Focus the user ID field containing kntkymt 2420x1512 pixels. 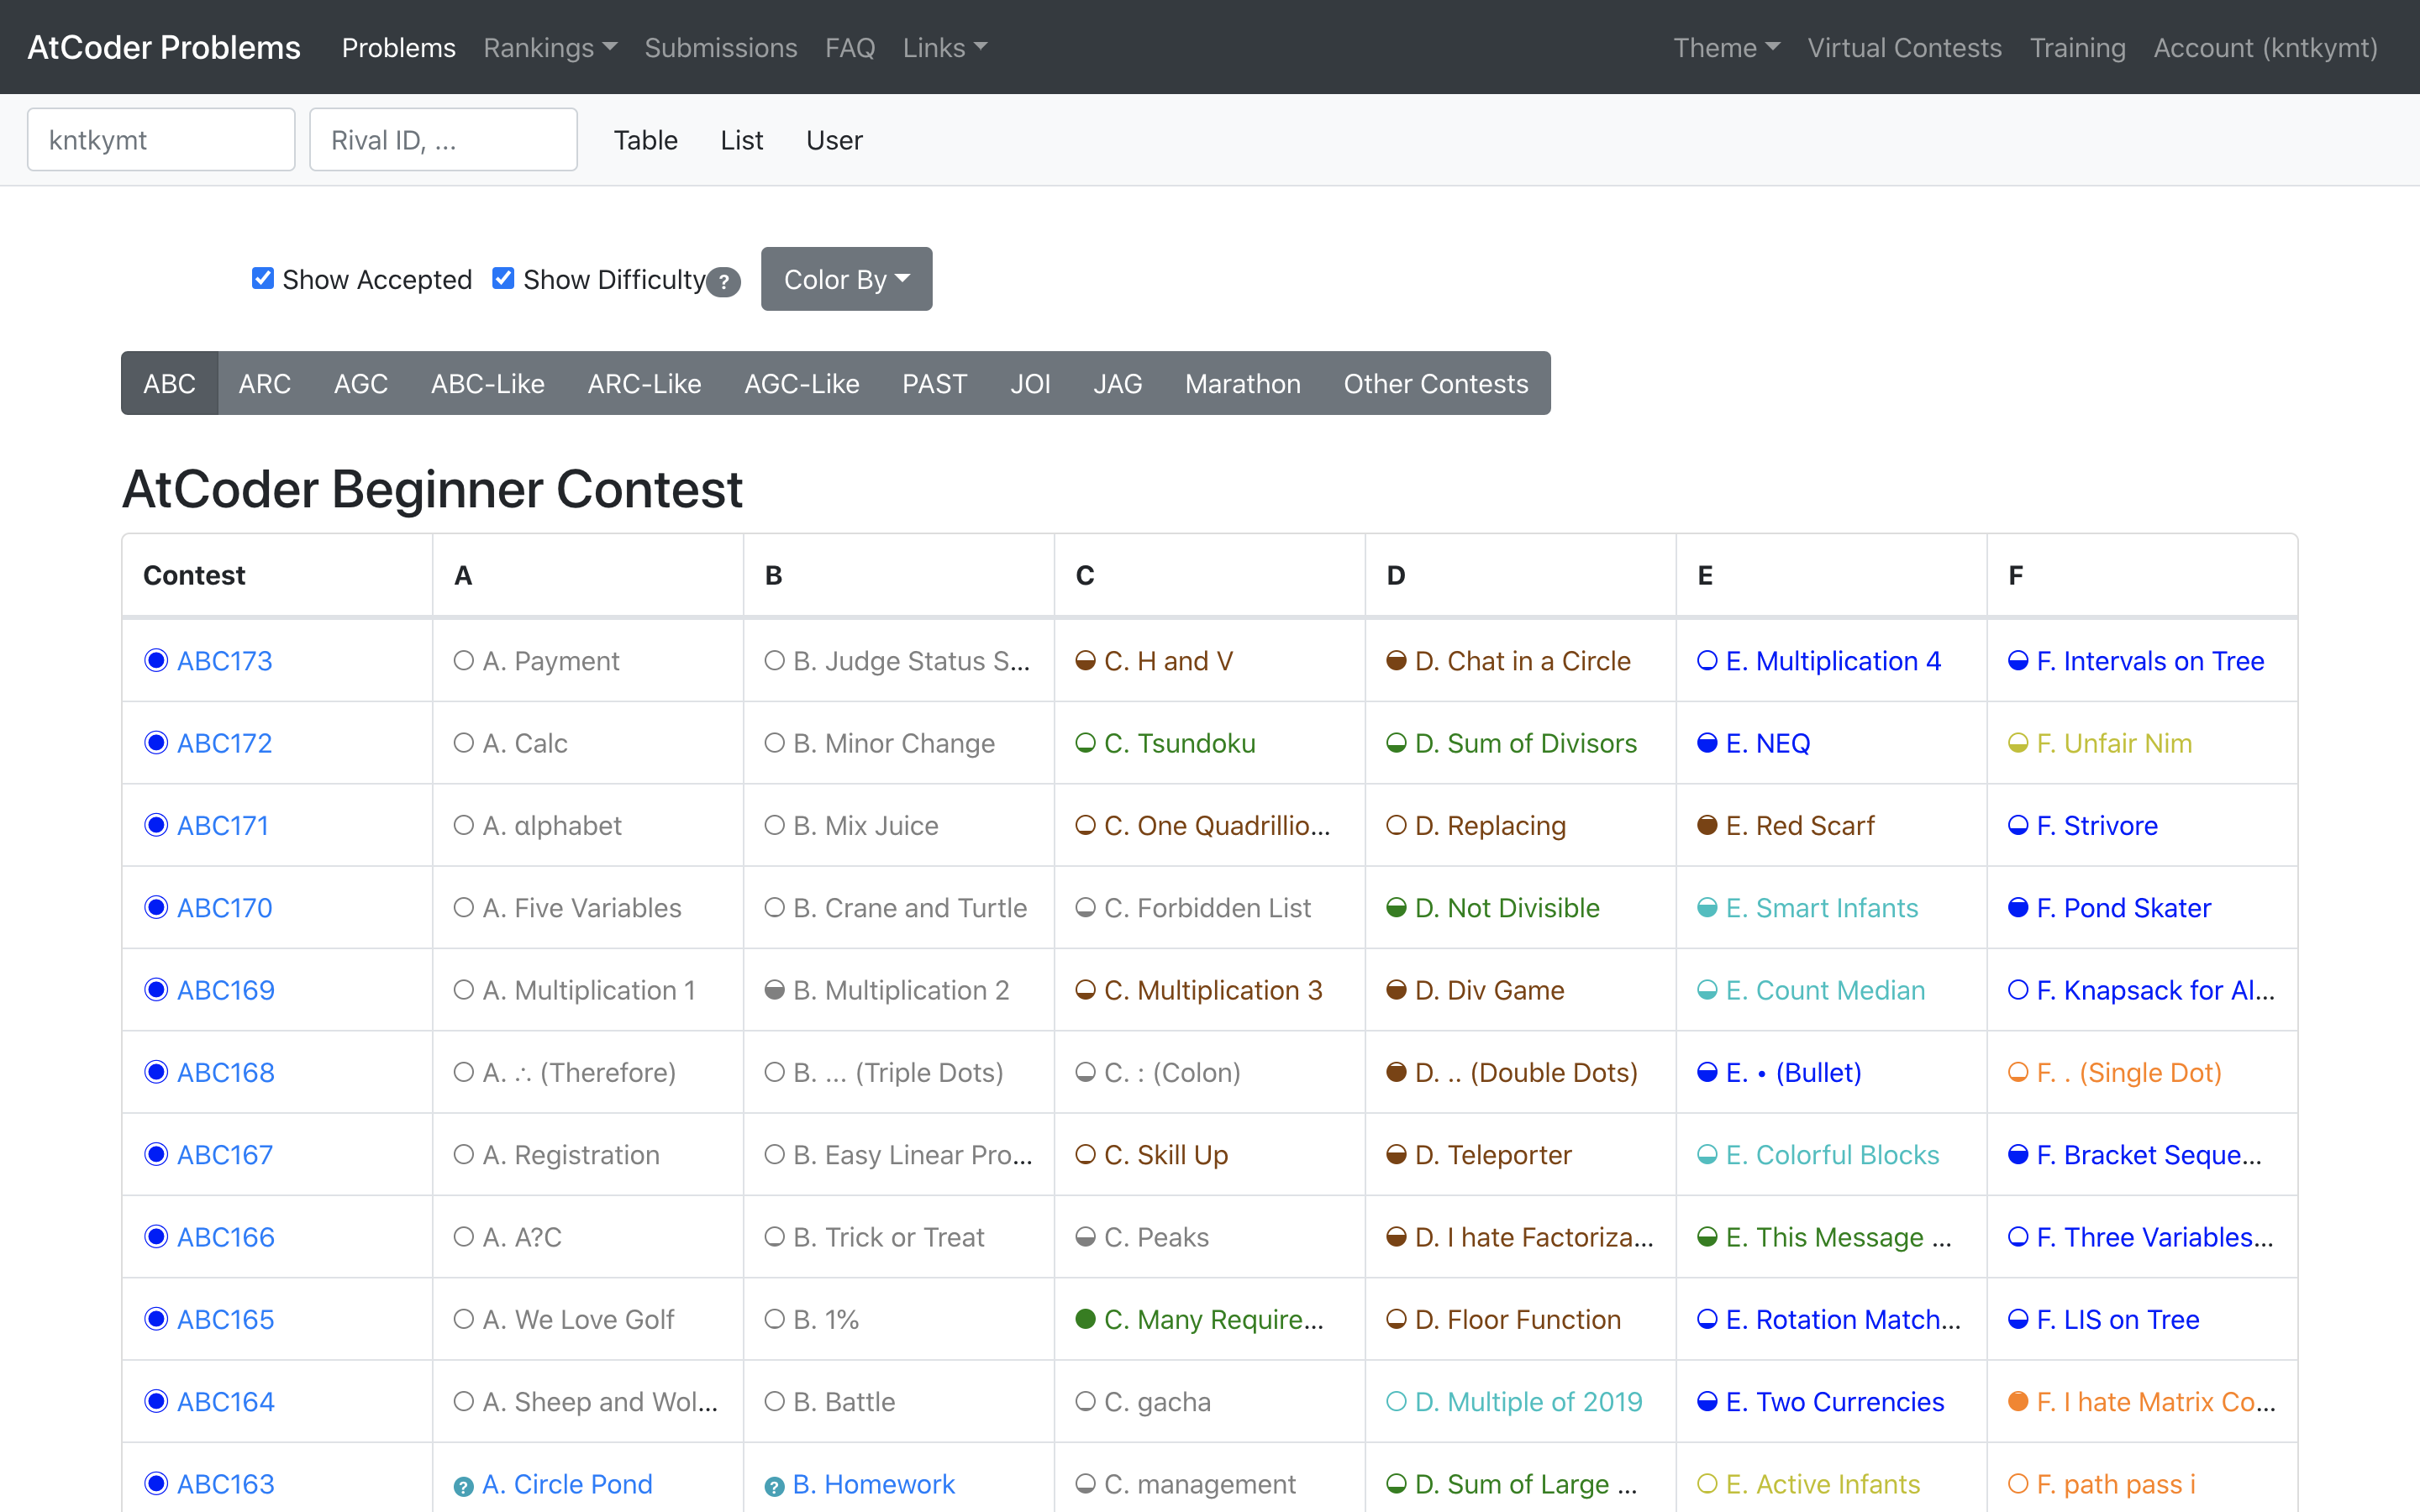coord(161,139)
